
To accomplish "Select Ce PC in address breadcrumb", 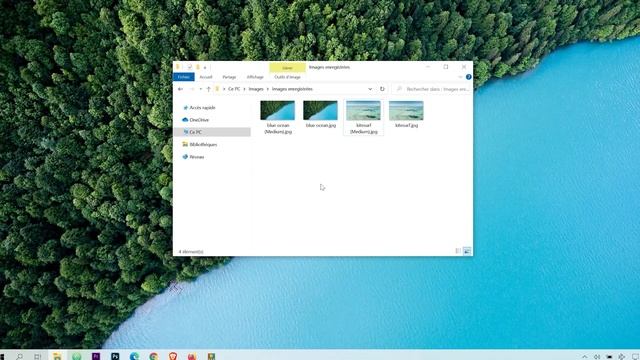I will (x=234, y=89).
